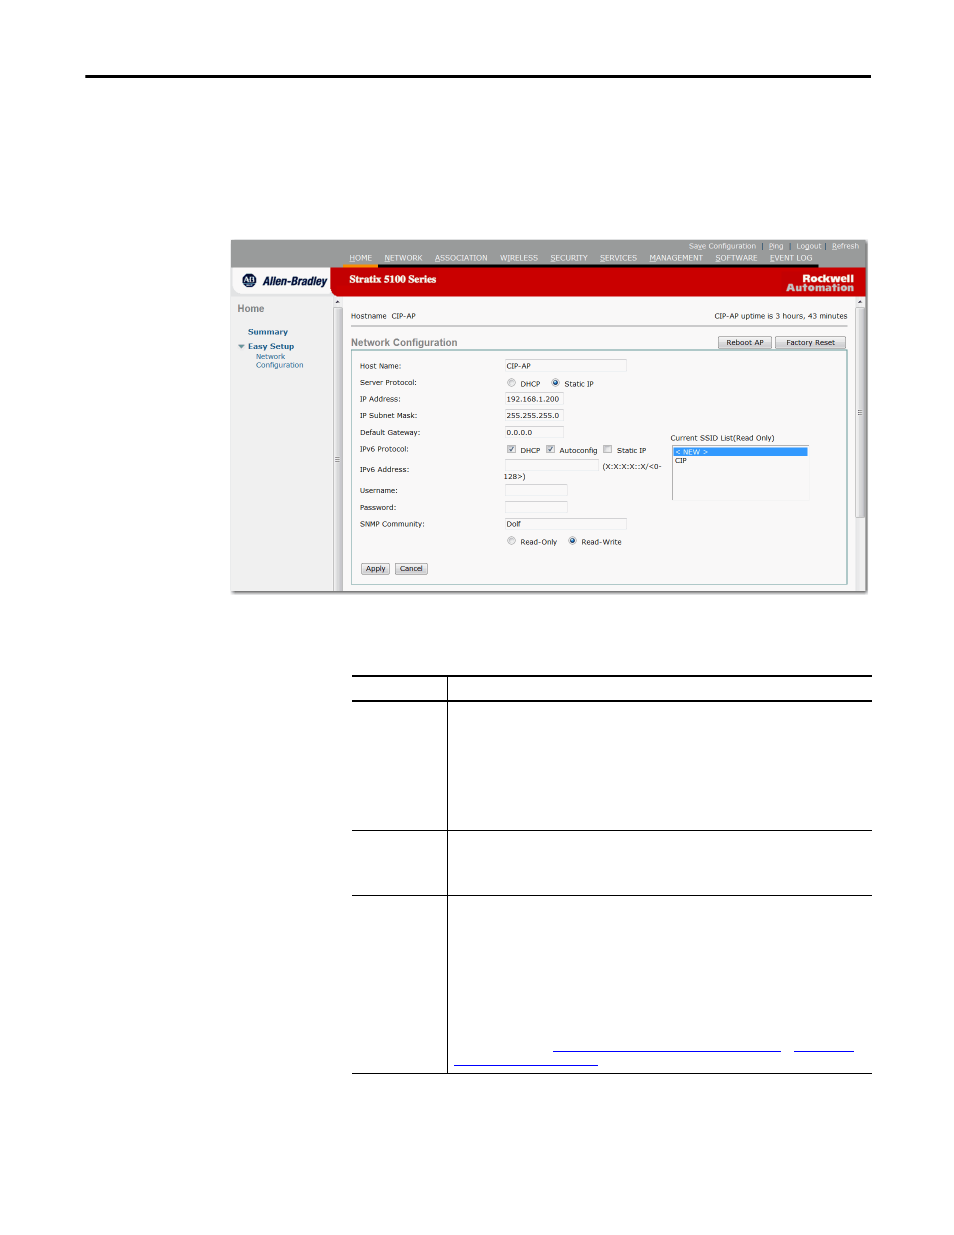Image resolution: width=954 pixels, height=1235 pixels.
Task: Click the IPv6 Address field
Action: tap(551, 466)
